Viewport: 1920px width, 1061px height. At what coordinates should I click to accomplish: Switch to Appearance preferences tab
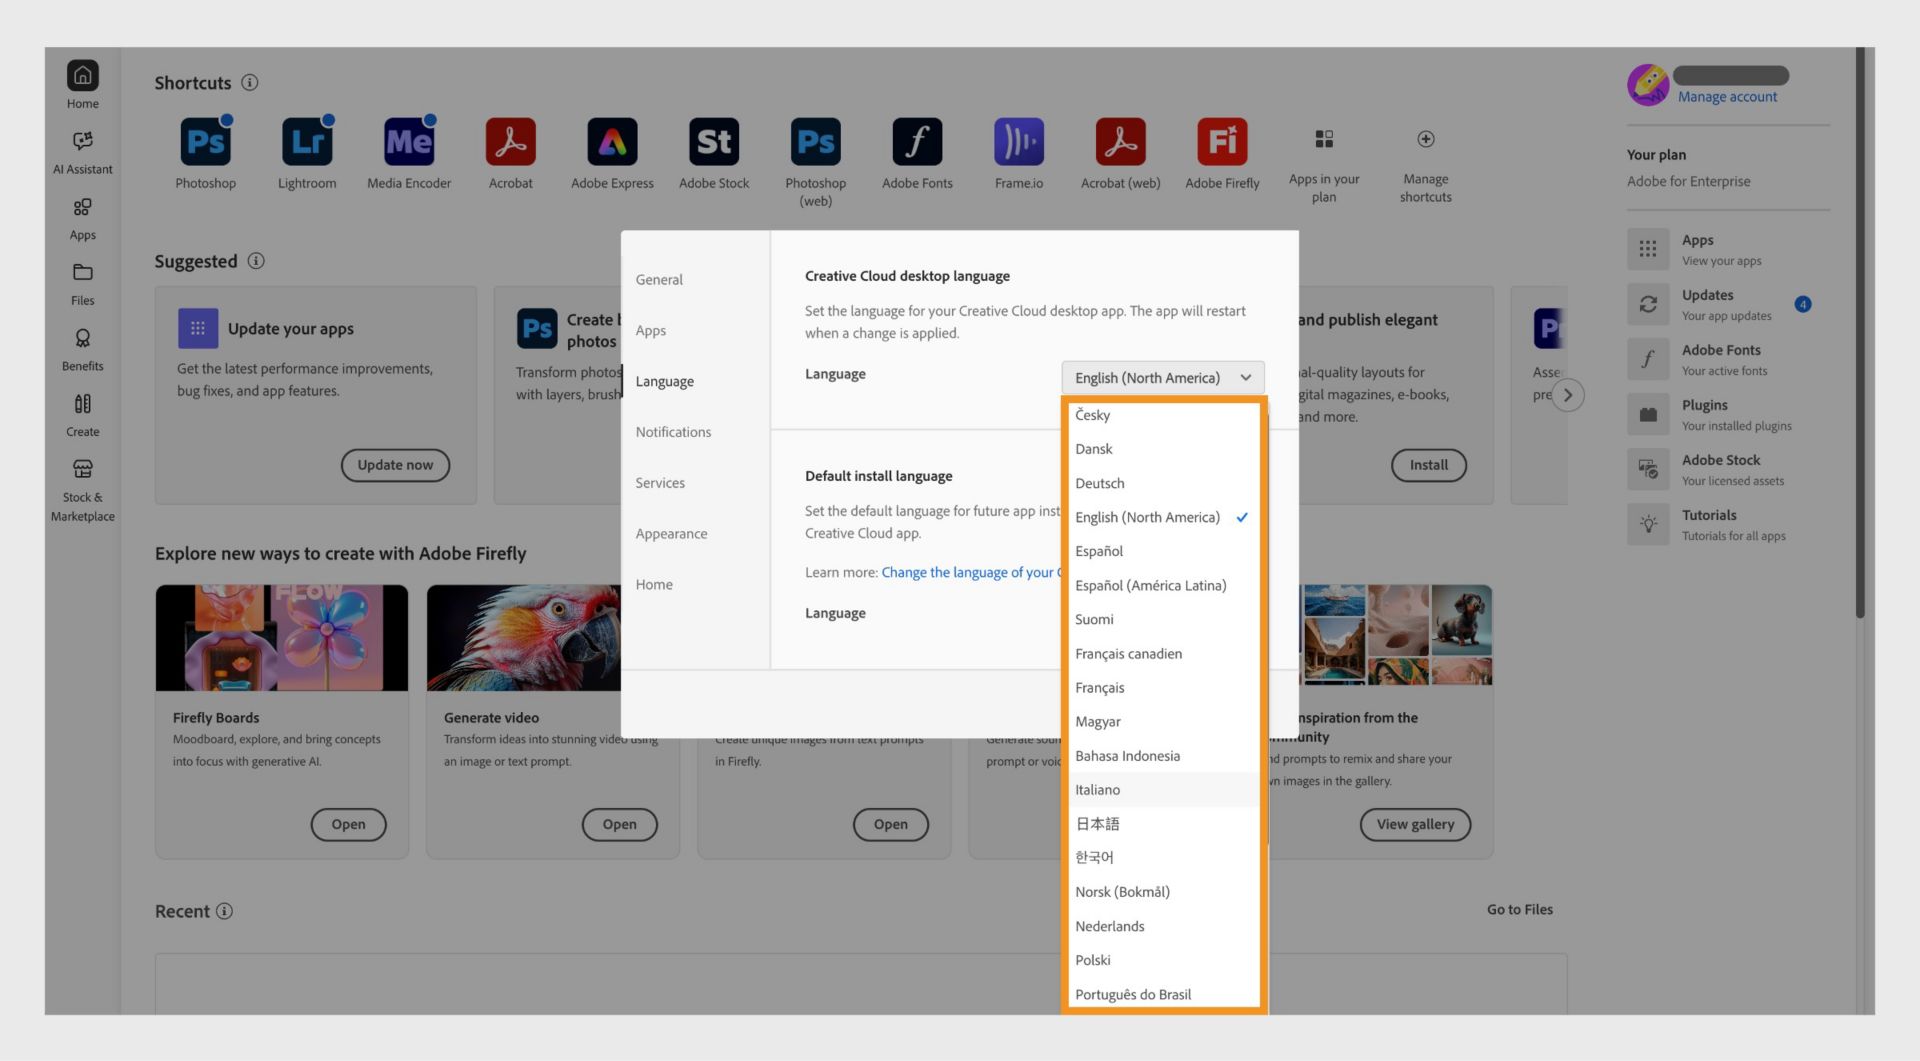click(x=671, y=534)
